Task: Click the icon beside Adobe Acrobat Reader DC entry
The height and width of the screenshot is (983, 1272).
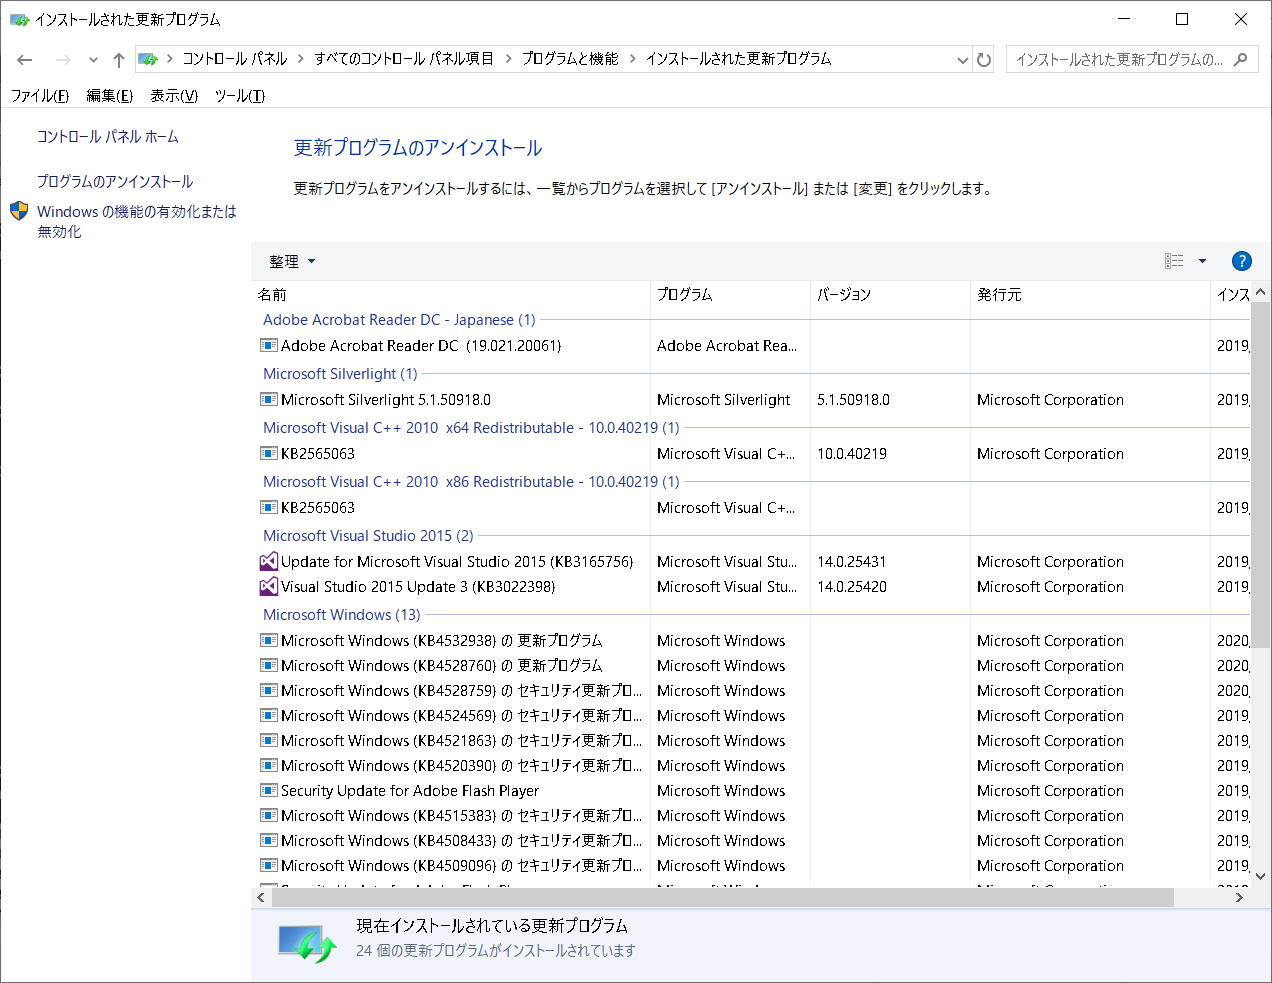Action: click(x=268, y=344)
